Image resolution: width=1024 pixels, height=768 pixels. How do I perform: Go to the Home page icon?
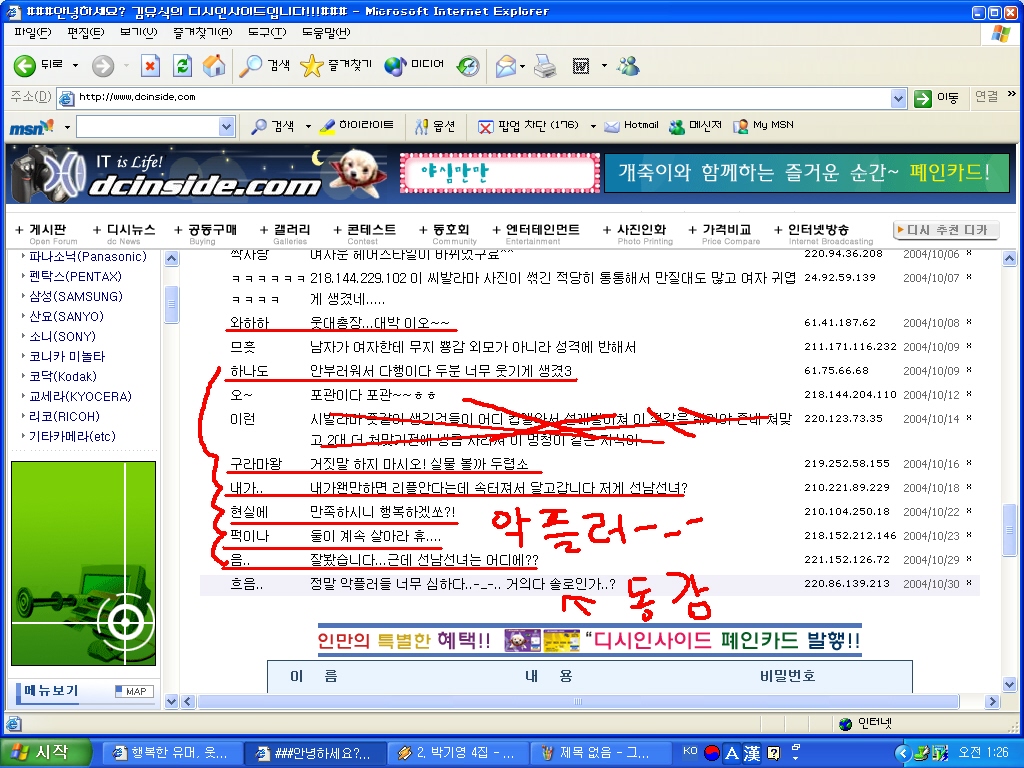coord(214,65)
